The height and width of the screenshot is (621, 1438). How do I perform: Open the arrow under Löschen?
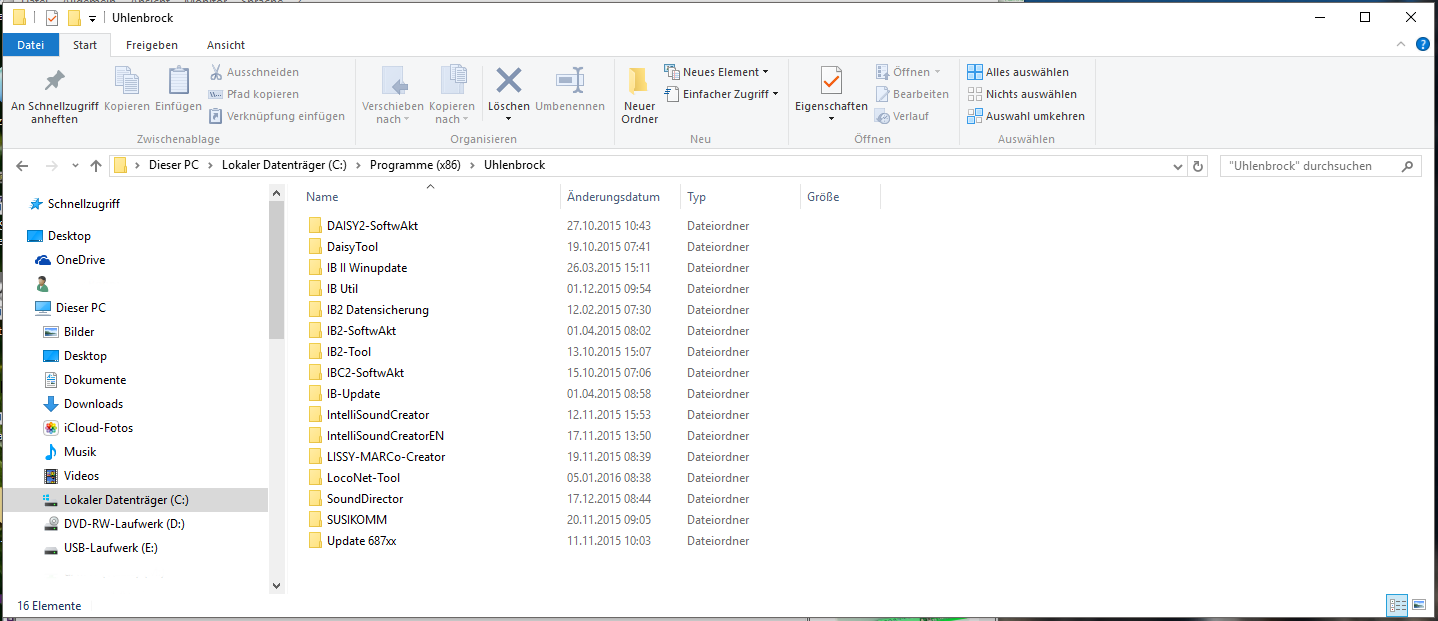(x=509, y=118)
